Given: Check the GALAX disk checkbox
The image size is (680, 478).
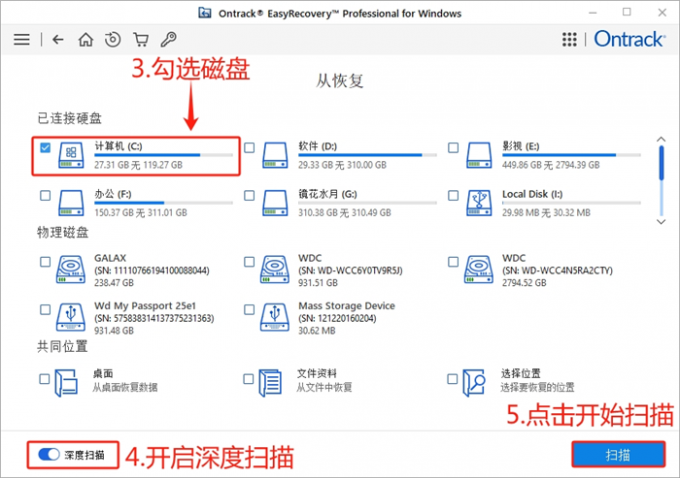Looking at the screenshot, I should [x=45, y=262].
